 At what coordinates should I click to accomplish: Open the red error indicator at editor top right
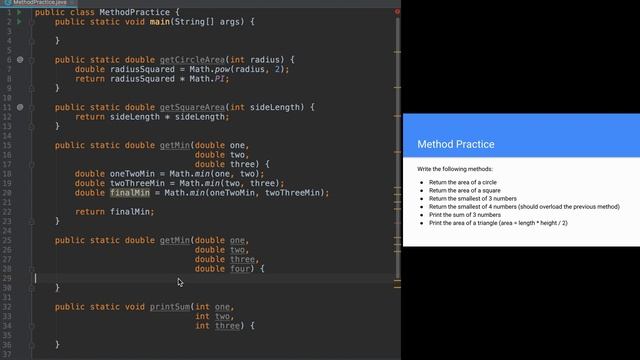pos(397,12)
